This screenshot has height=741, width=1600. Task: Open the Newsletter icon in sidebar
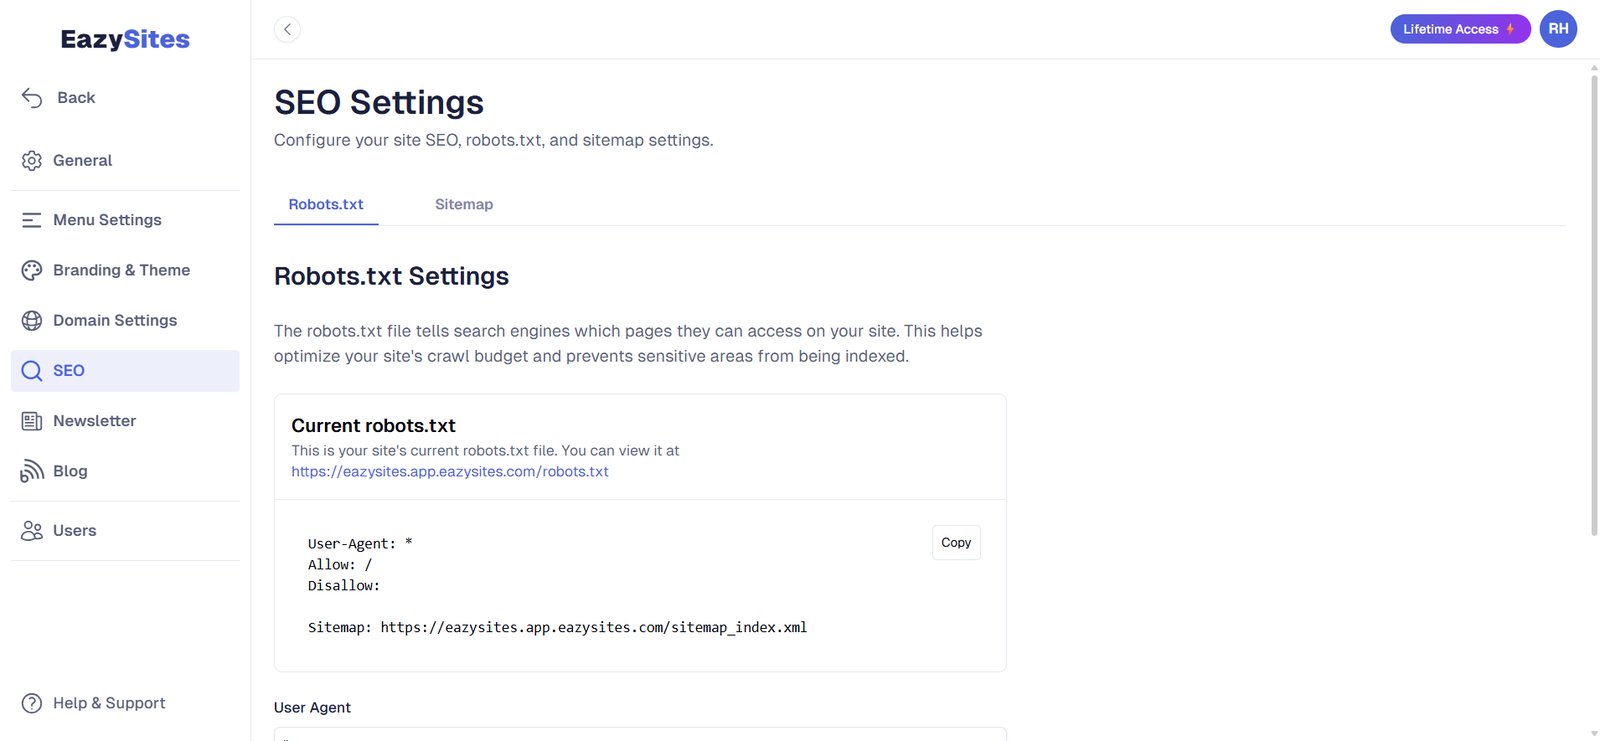click(x=32, y=421)
